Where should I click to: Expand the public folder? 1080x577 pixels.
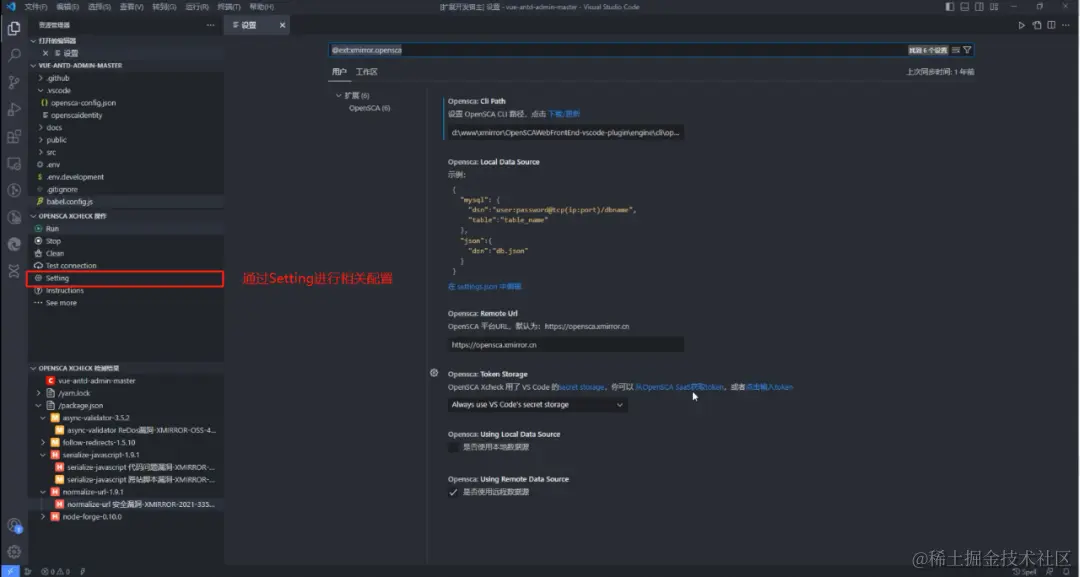tap(41, 140)
